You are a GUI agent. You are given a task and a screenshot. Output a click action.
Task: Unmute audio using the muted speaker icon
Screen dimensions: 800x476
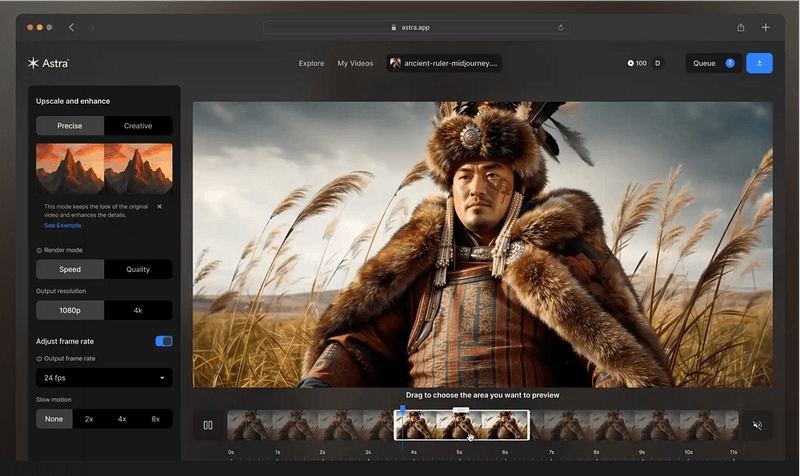[x=758, y=425]
